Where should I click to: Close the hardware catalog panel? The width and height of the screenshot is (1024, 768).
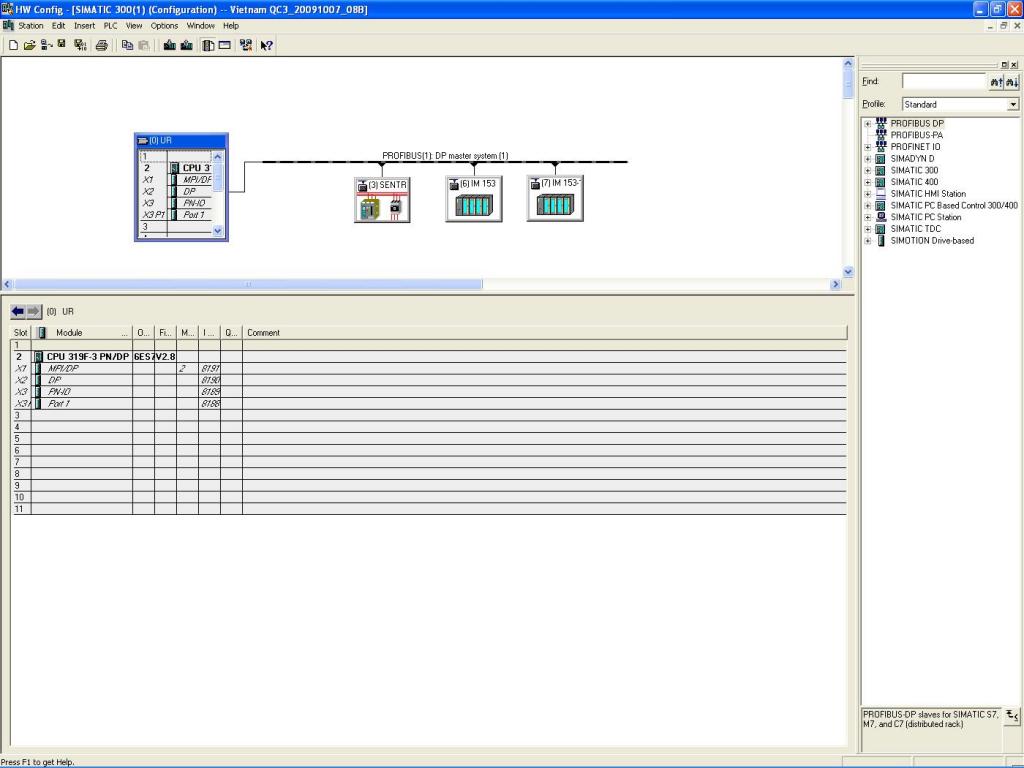coord(1014,65)
